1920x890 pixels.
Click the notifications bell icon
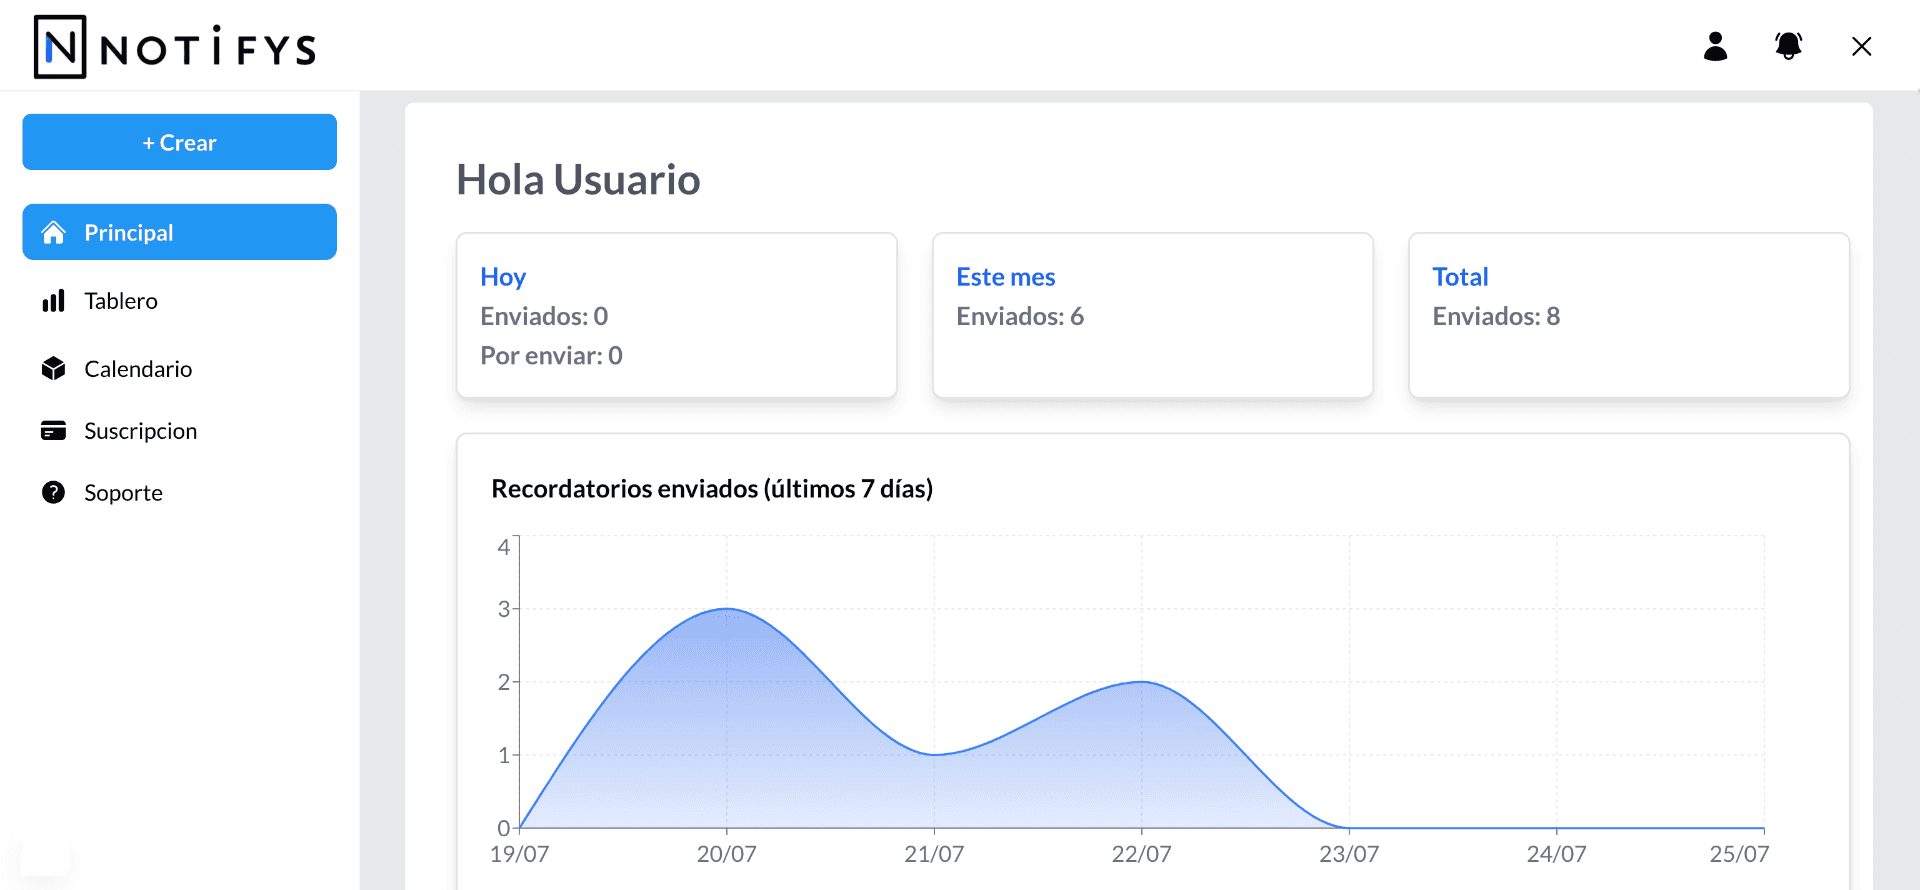tap(1789, 46)
